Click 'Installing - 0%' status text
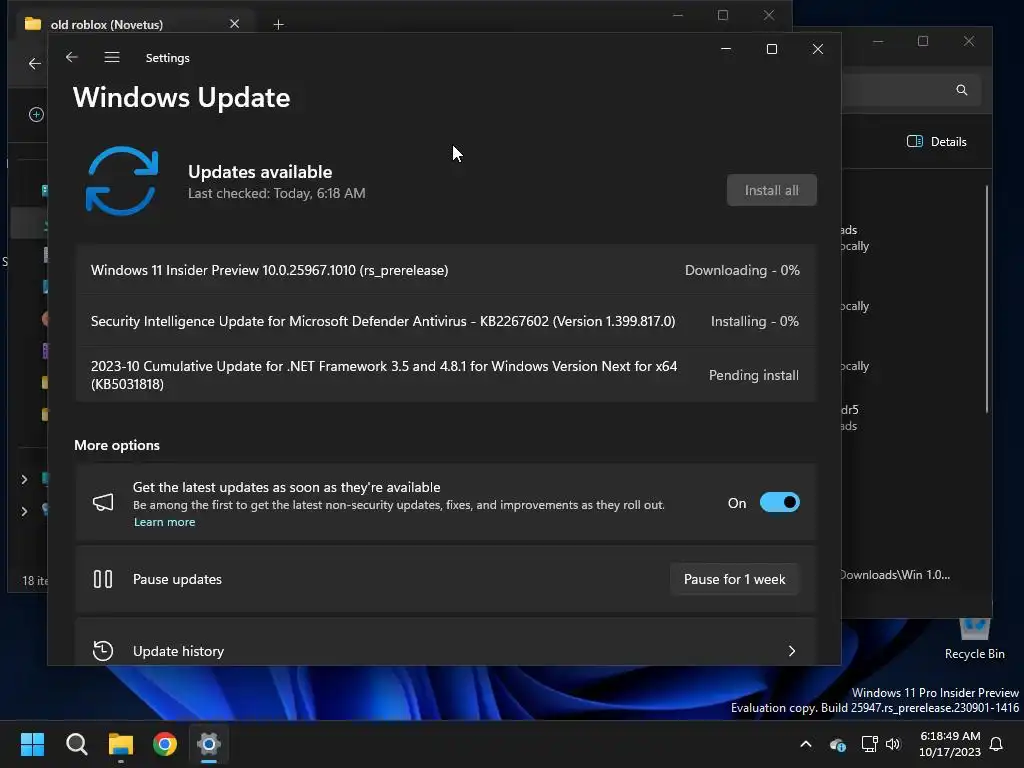 click(754, 321)
